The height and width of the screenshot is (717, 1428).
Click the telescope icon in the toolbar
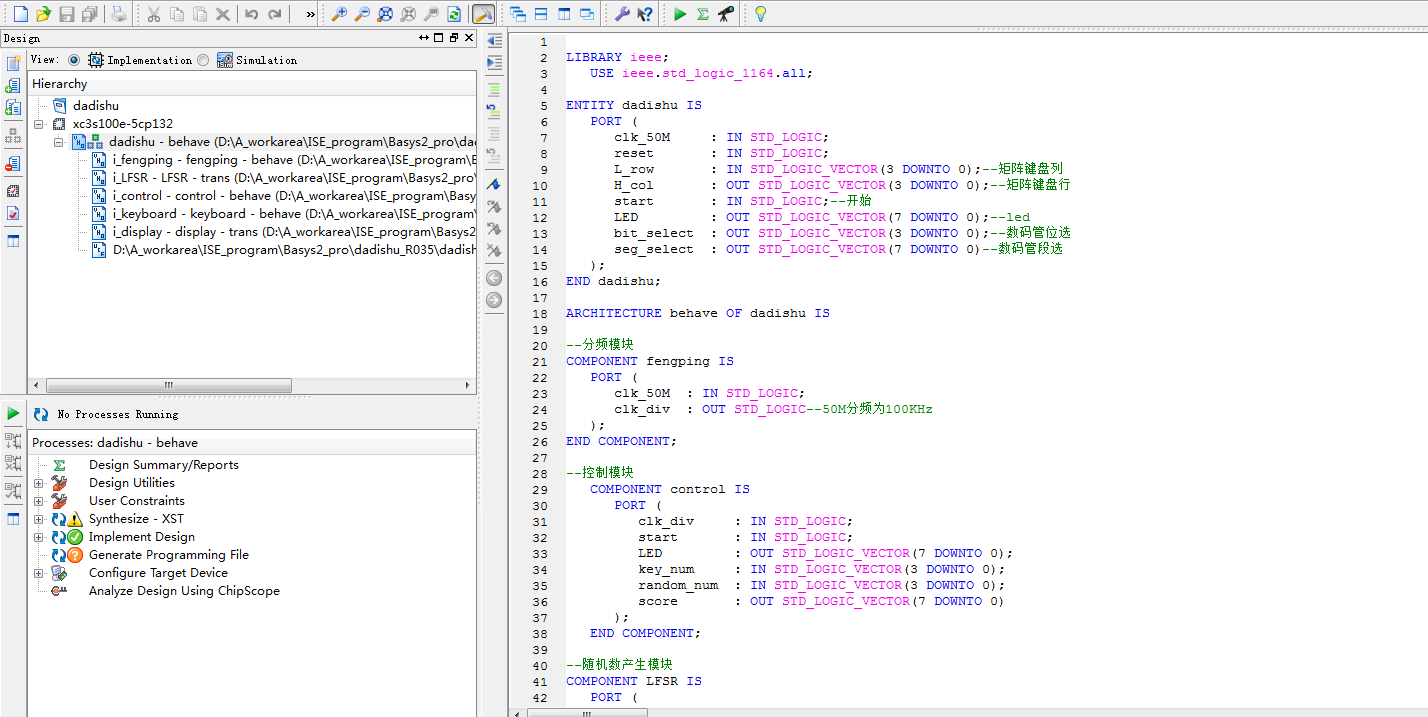click(726, 14)
